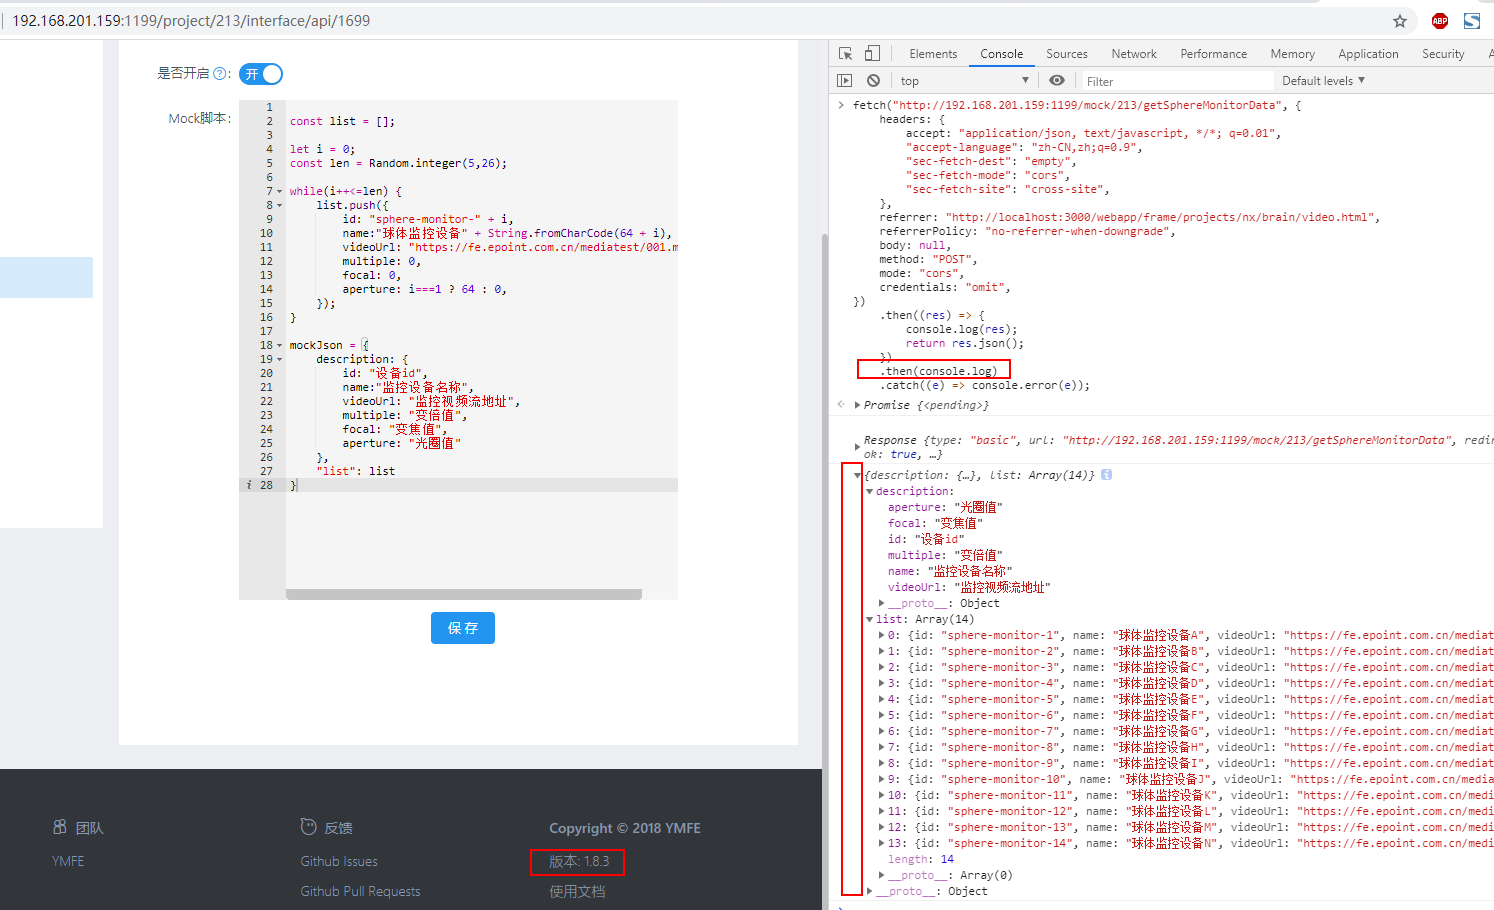
Task: Click the videoUrl: "监控视频流地址" console property
Action: (x=969, y=587)
